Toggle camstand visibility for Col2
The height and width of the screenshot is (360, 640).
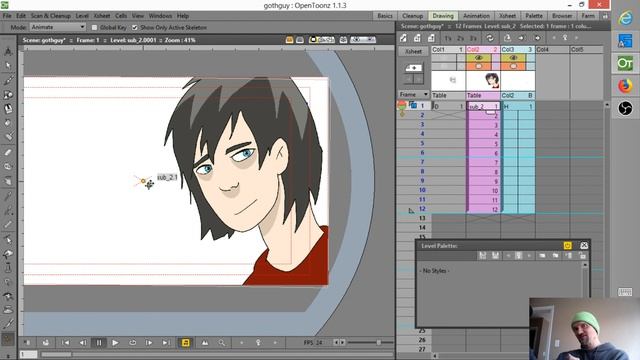479,66
